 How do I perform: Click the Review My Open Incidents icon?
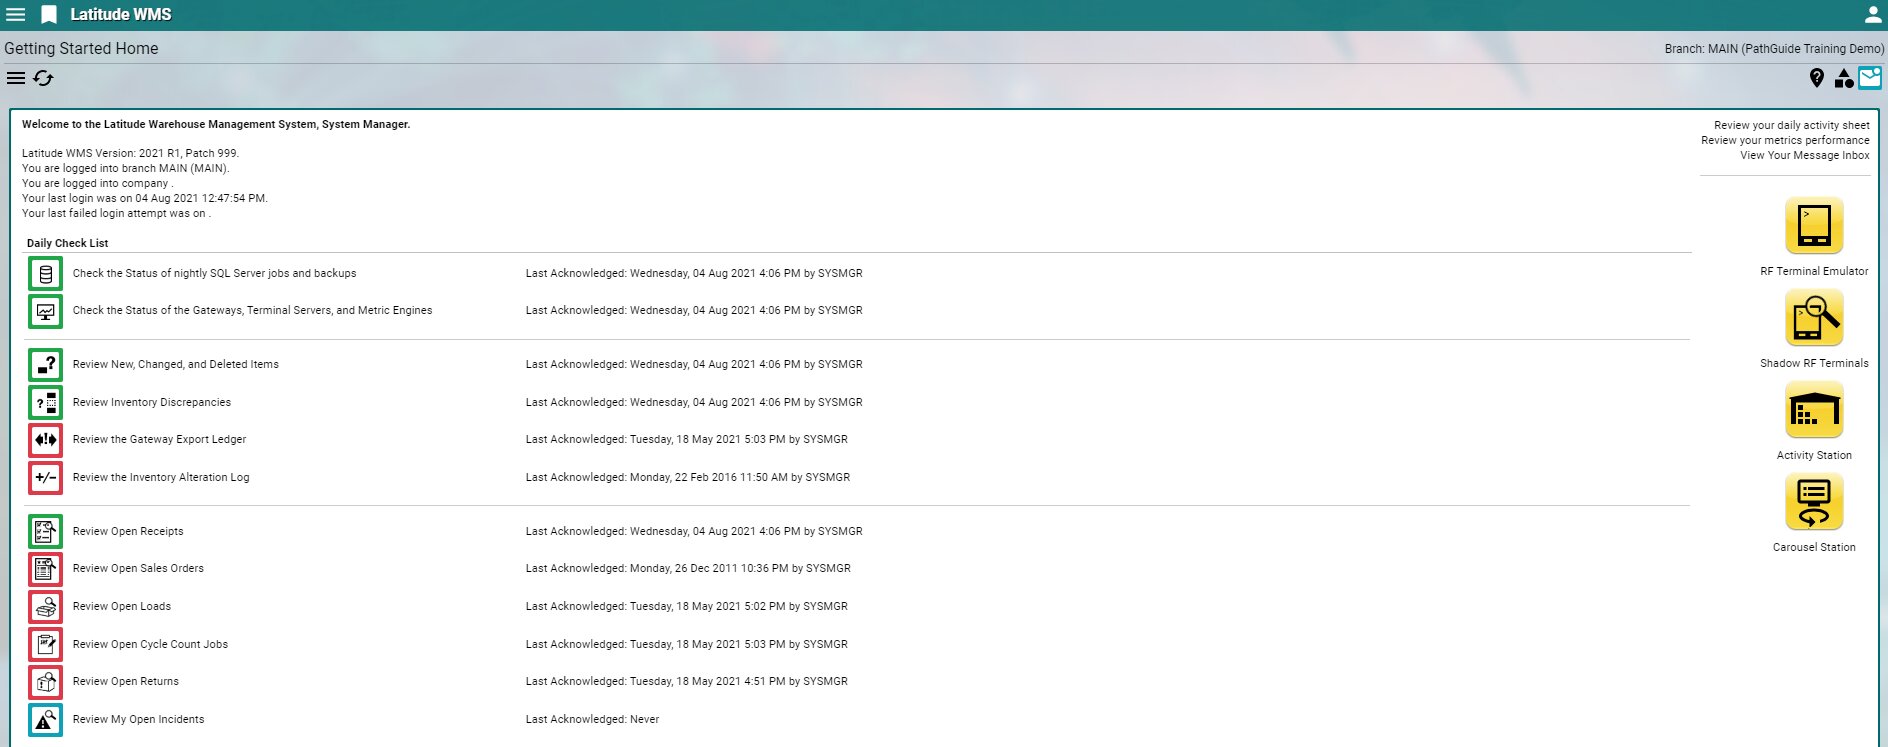46,720
